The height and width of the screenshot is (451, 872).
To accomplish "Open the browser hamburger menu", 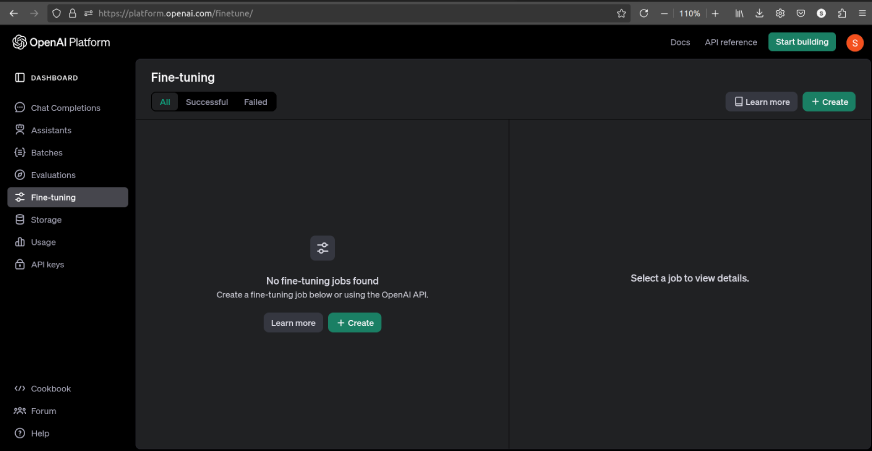I will coord(863,13).
